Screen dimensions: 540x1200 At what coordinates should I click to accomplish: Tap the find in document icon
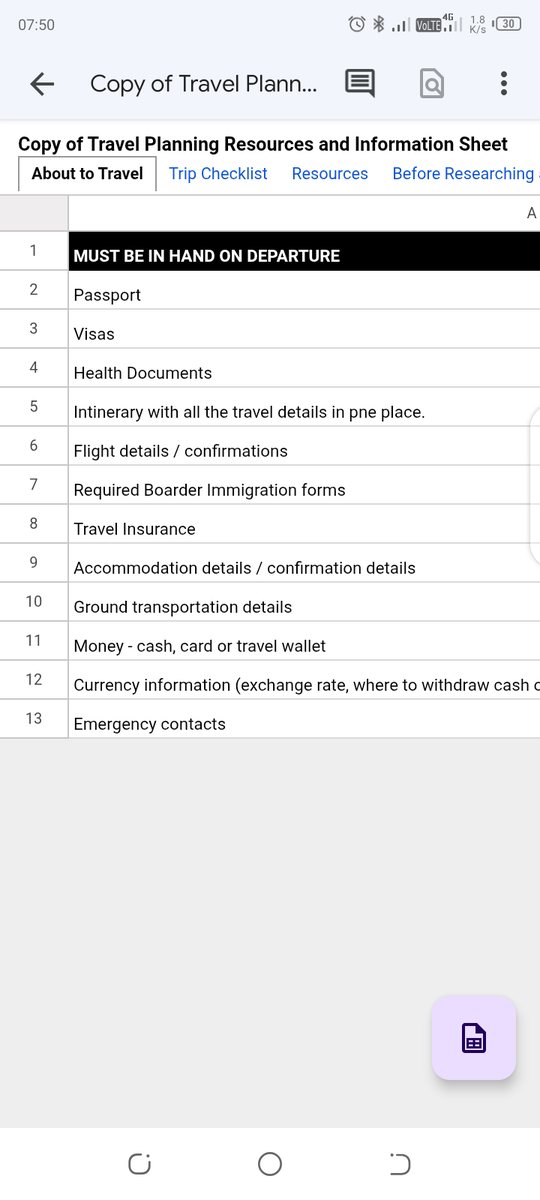(432, 84)
